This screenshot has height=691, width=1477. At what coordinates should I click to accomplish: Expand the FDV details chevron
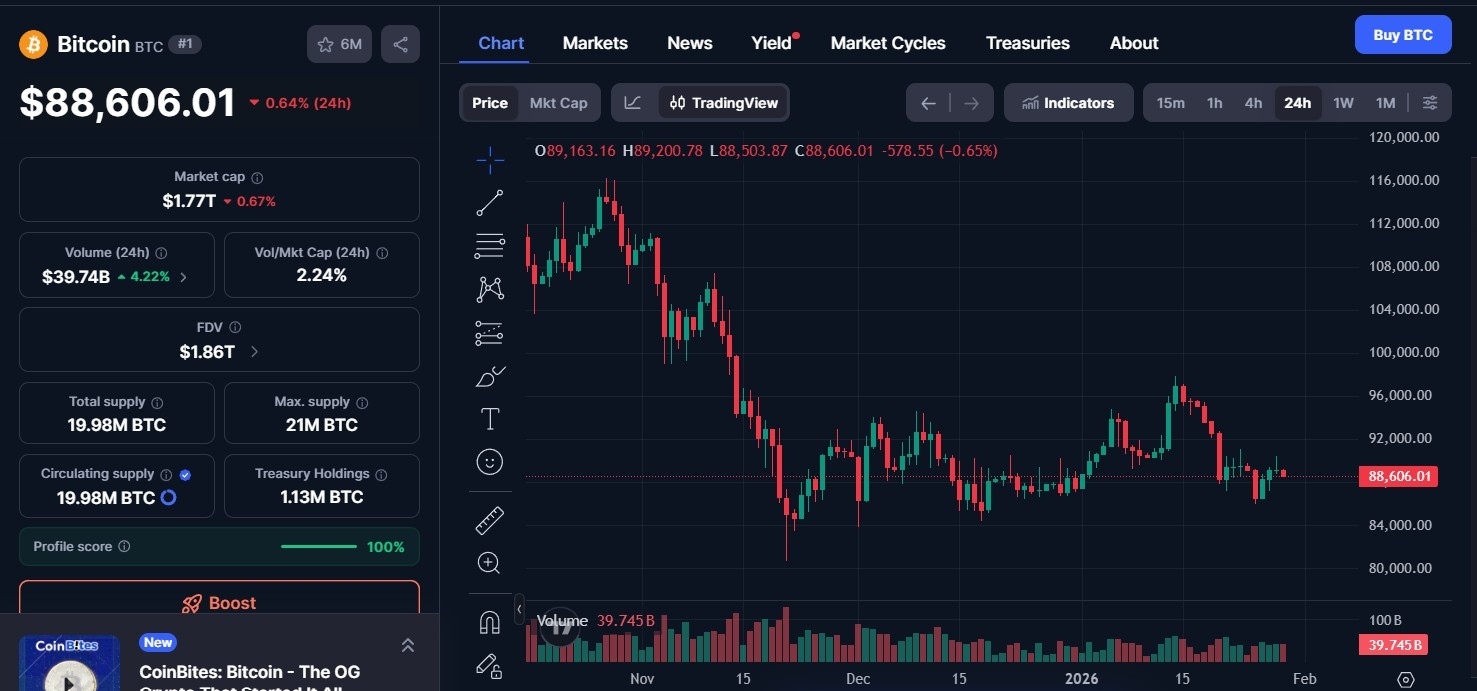click(x=254, y=352)
